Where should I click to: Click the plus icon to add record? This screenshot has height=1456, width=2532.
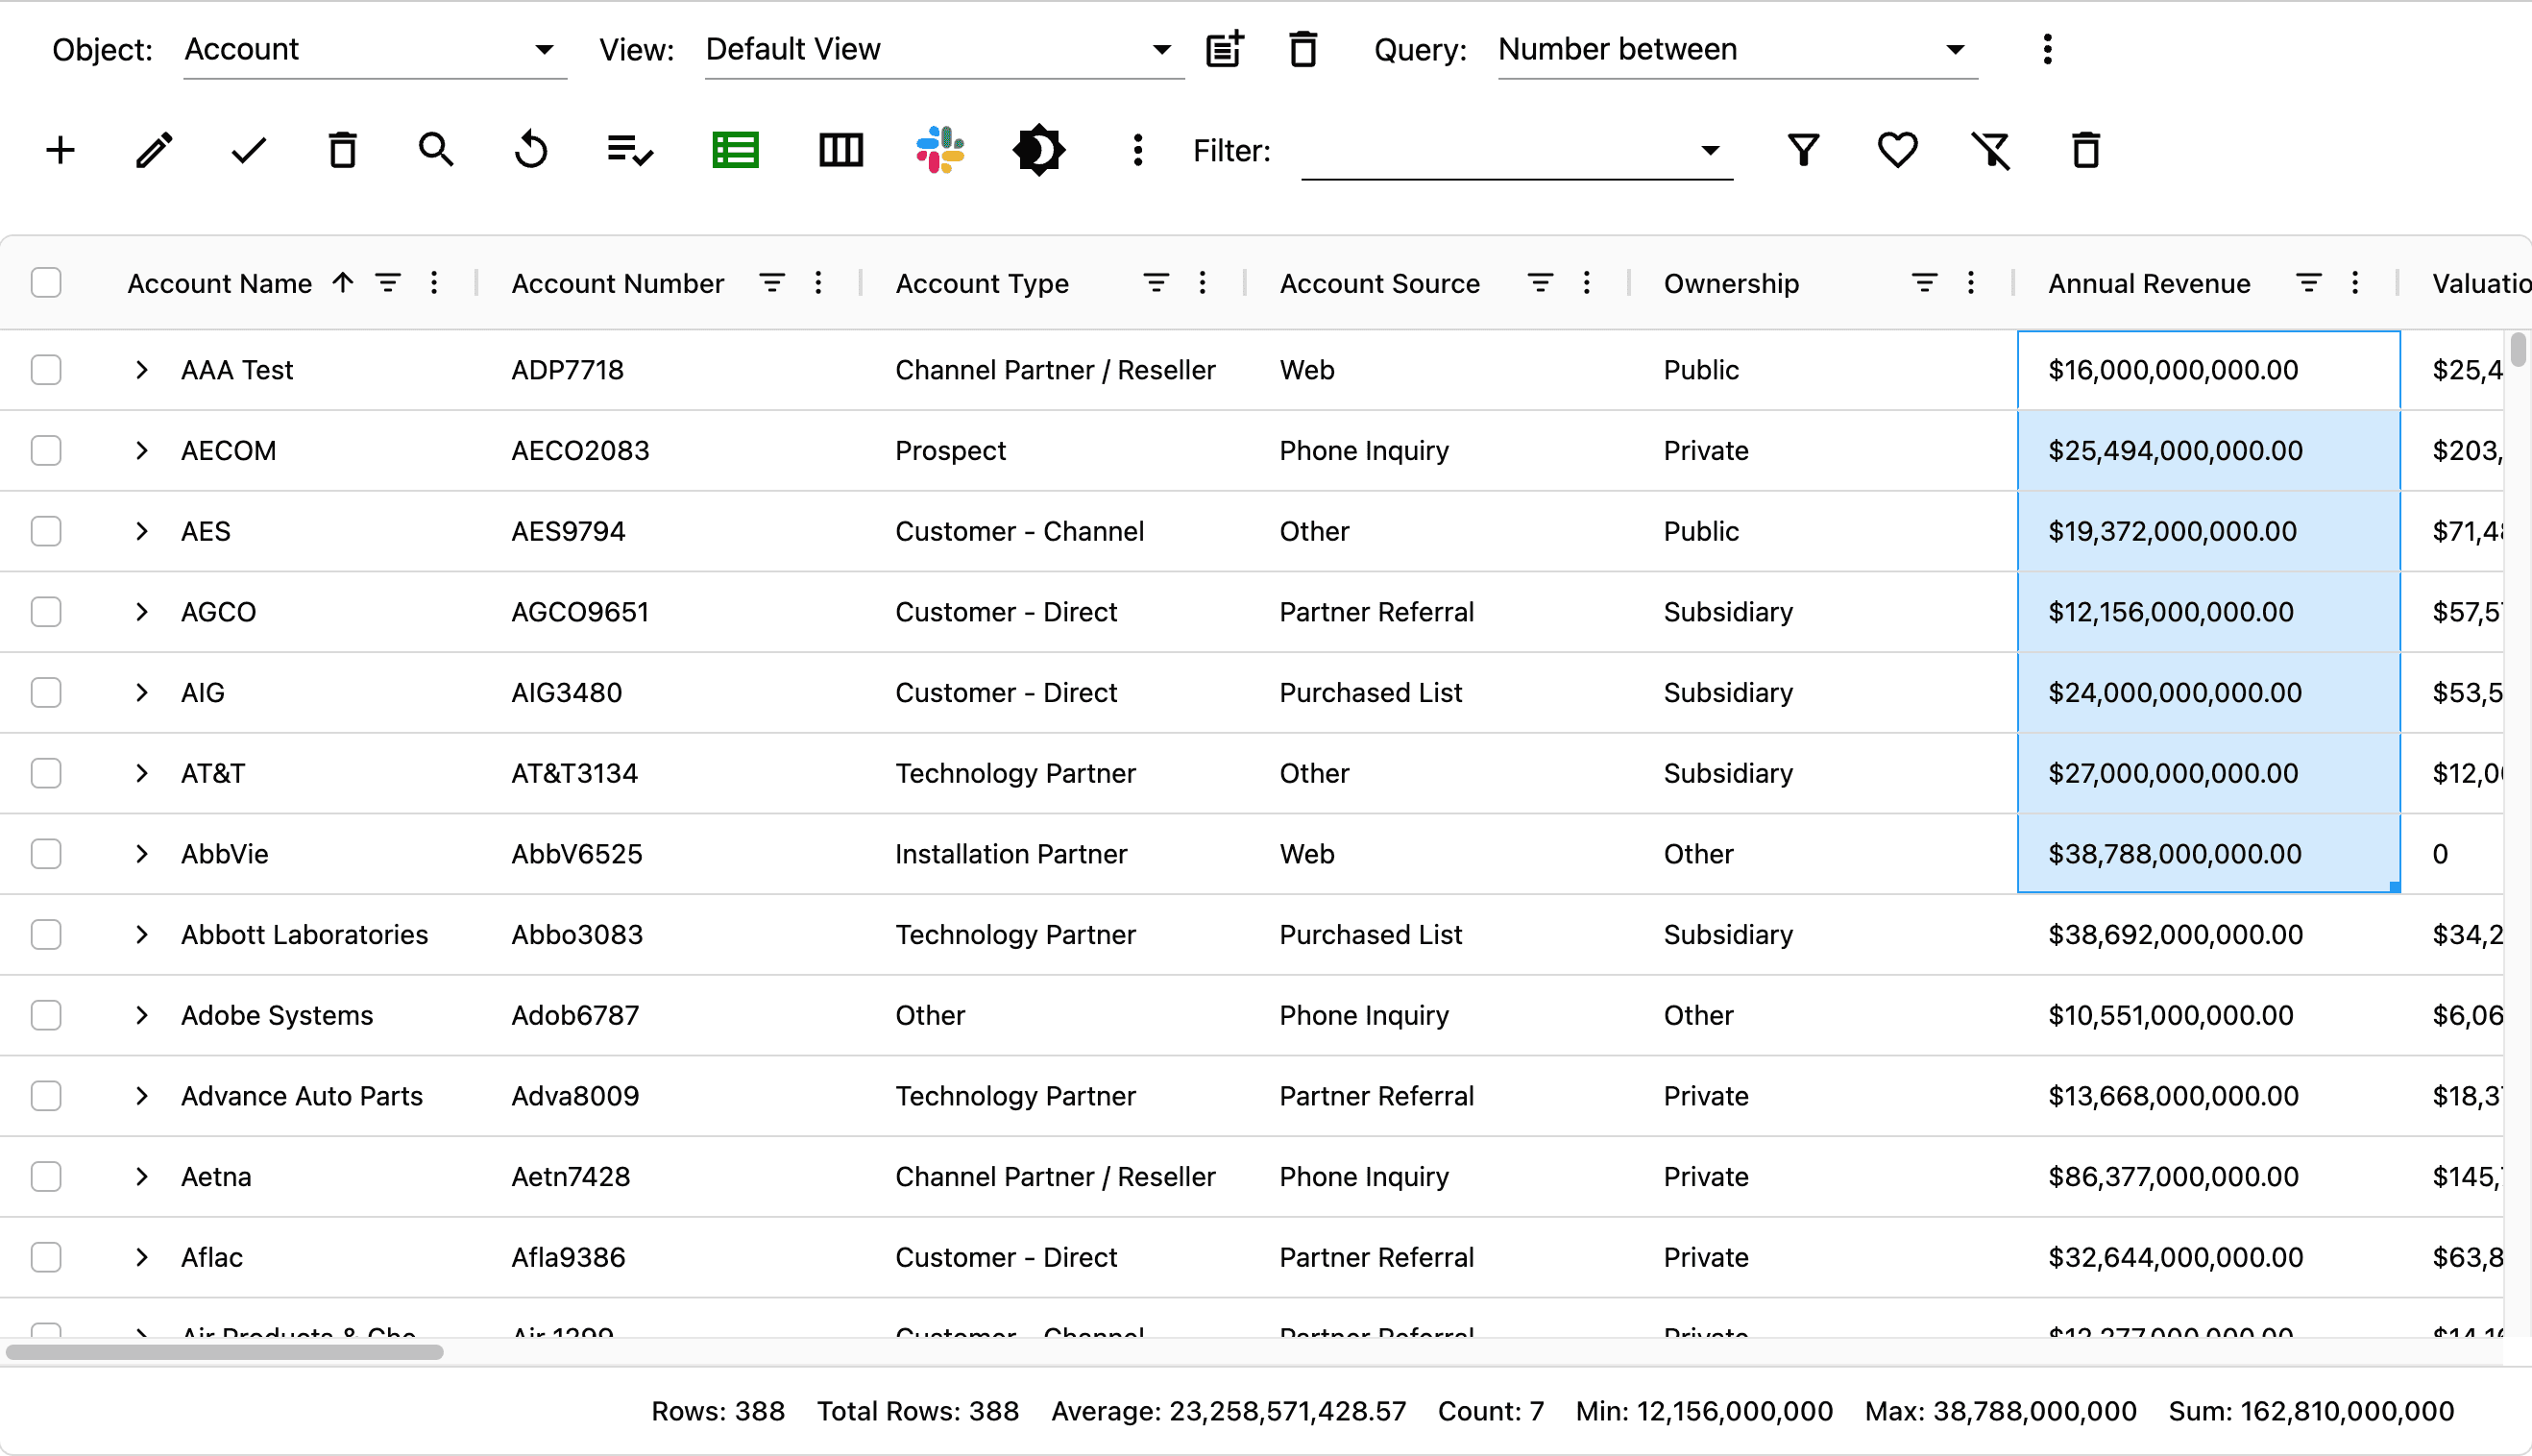click(60, 151)
